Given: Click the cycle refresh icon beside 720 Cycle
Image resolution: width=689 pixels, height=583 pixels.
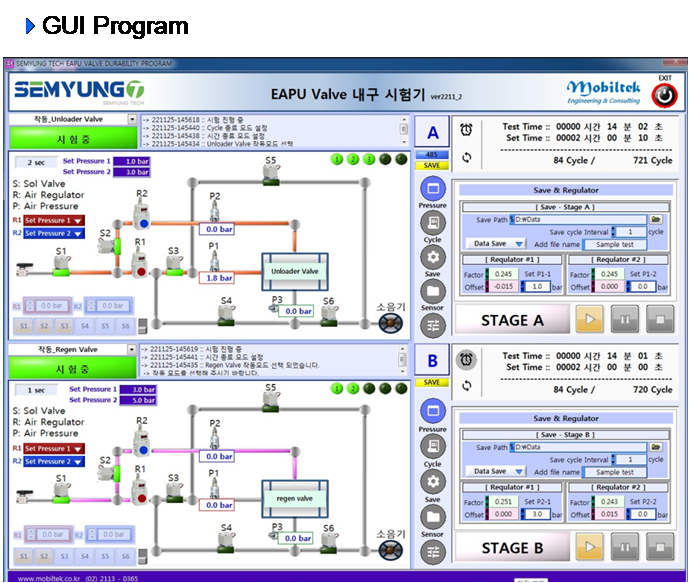Looking at the screenshot, I should (x=467, y=386).
